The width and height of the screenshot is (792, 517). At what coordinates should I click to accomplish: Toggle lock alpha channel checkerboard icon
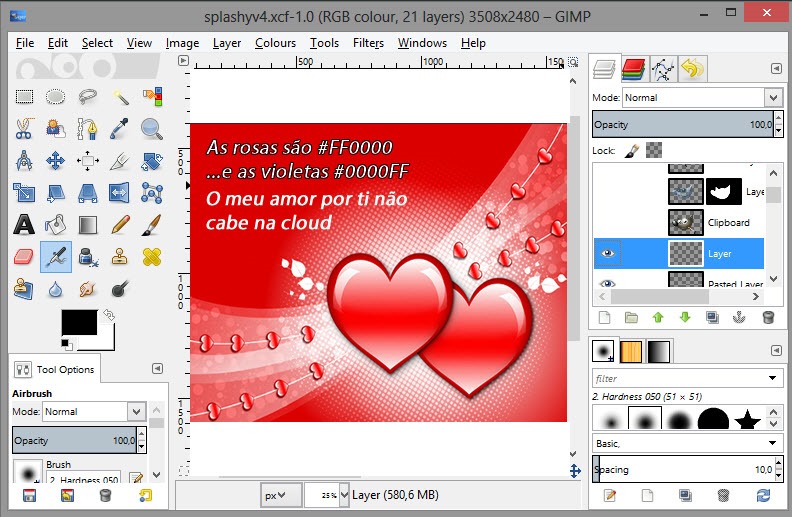click(653, 150)
